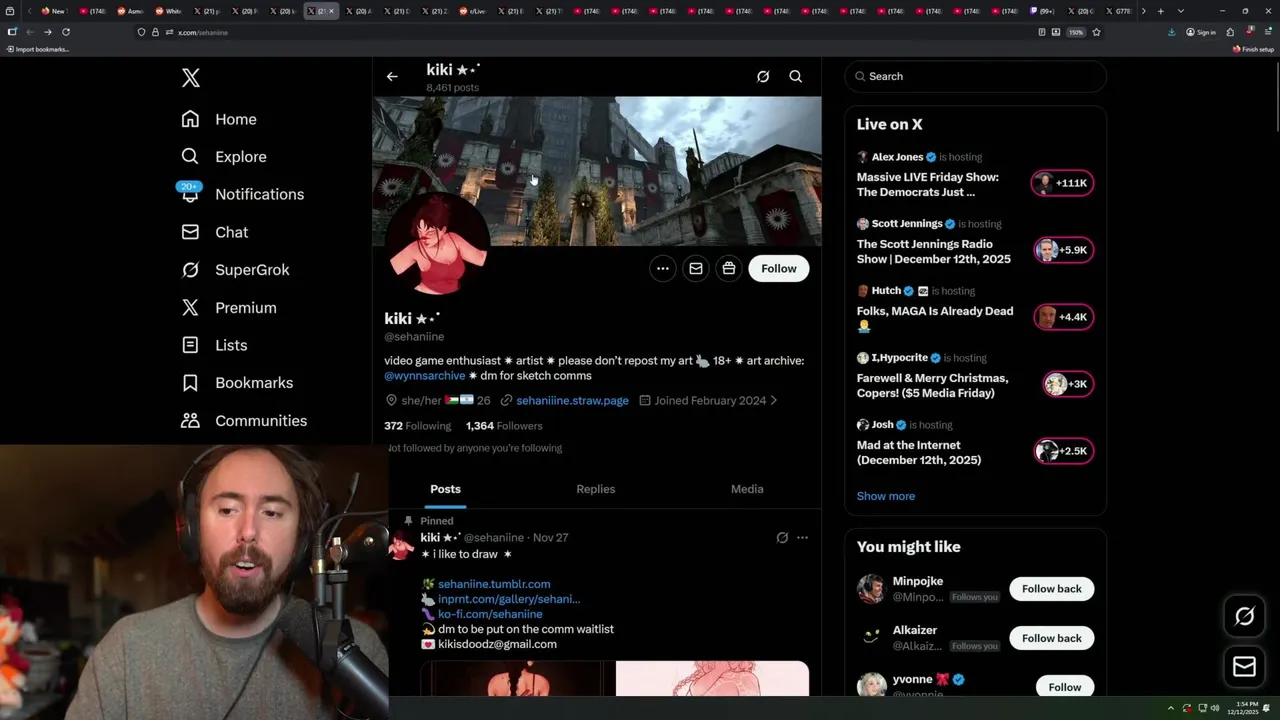Open profile more options (three dots)
The height and width of the screenshot is (720, 1280).
(663, 268)
